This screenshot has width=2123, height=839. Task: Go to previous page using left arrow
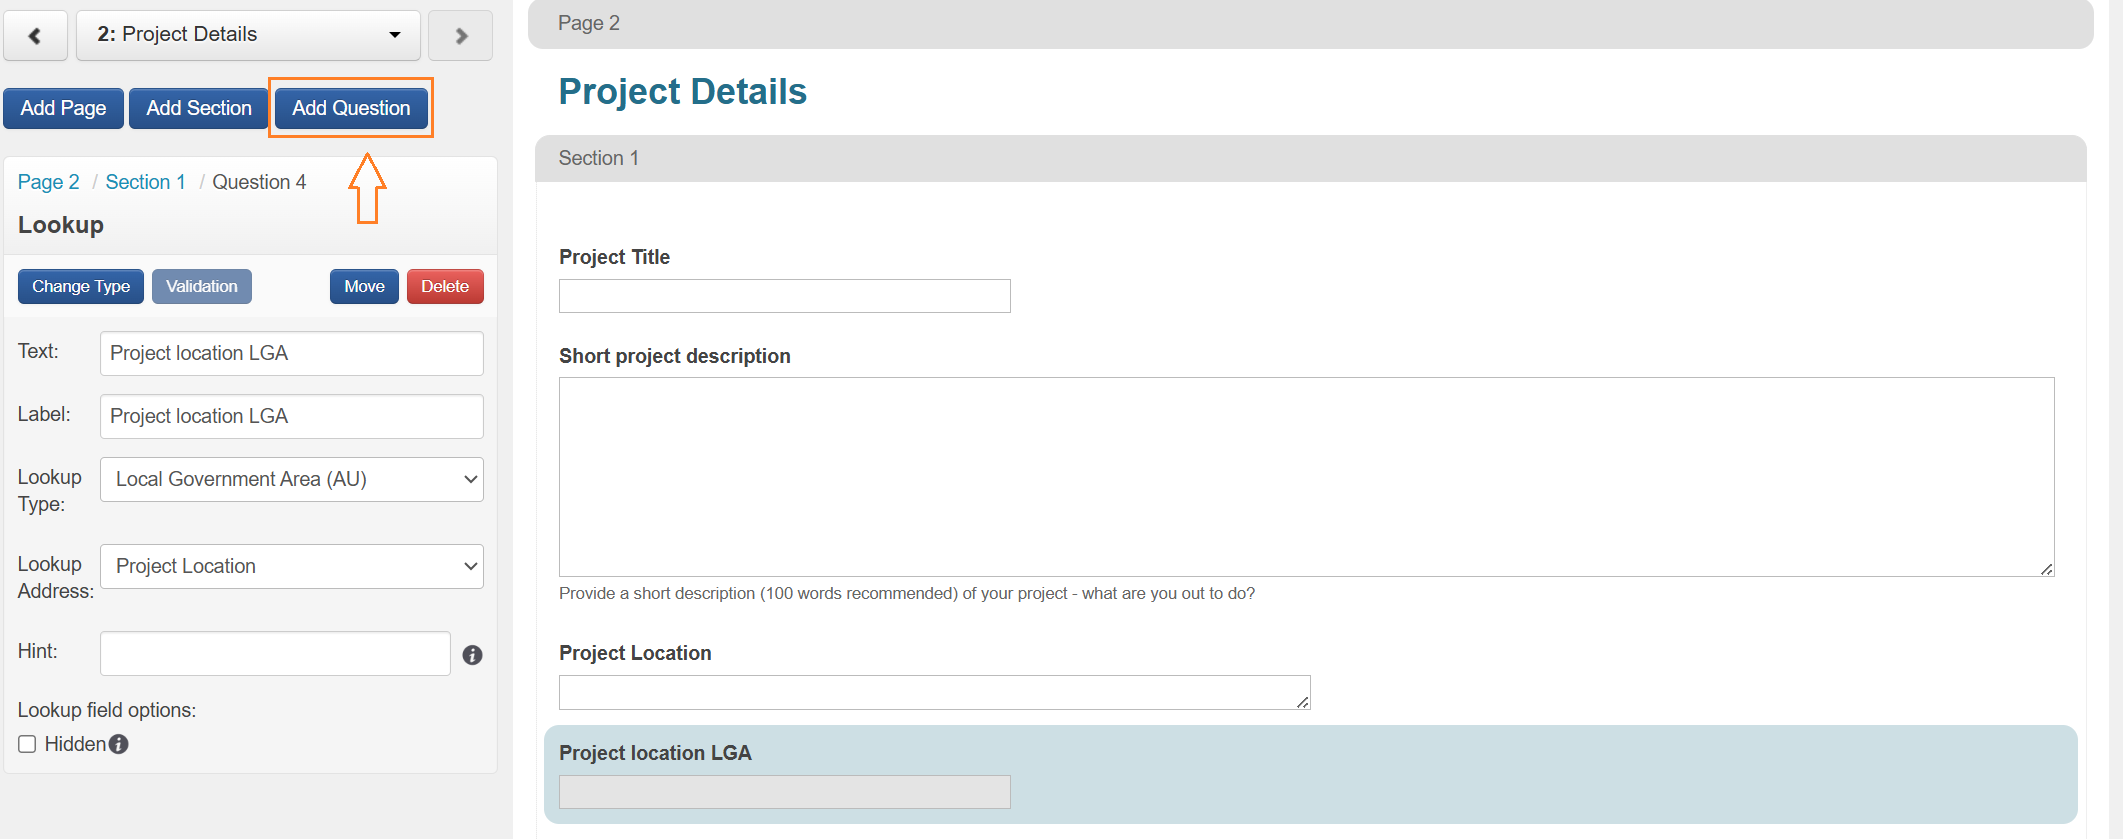click(35, 36)
